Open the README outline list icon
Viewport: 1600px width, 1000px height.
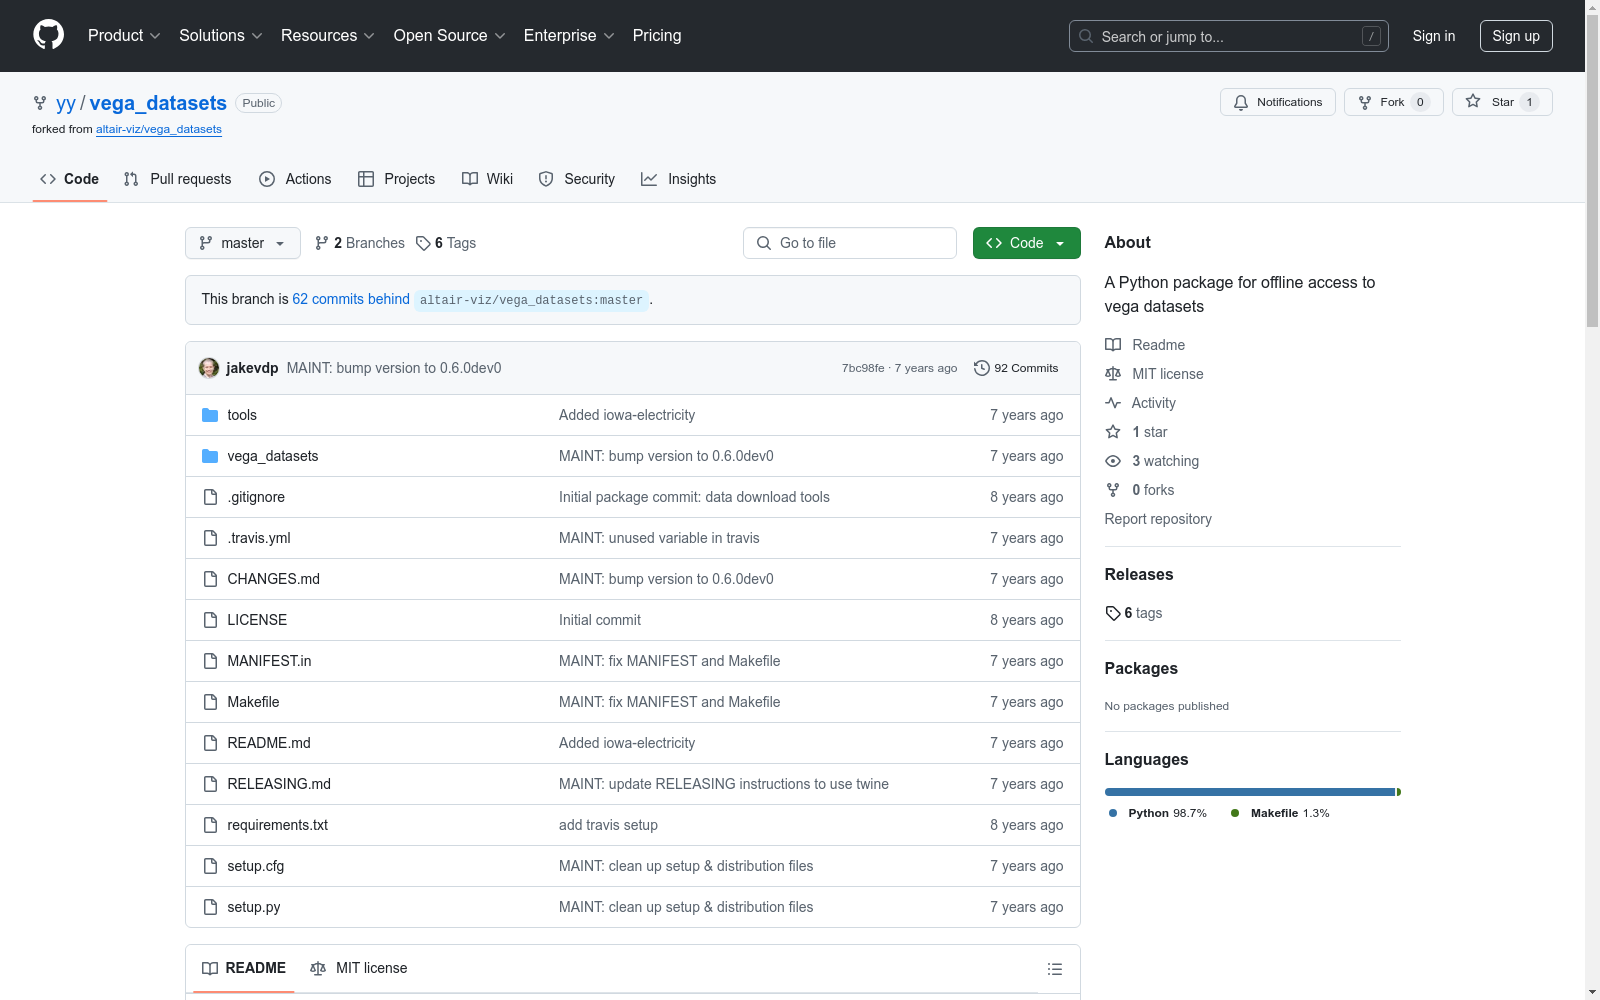pos(1054,969)
